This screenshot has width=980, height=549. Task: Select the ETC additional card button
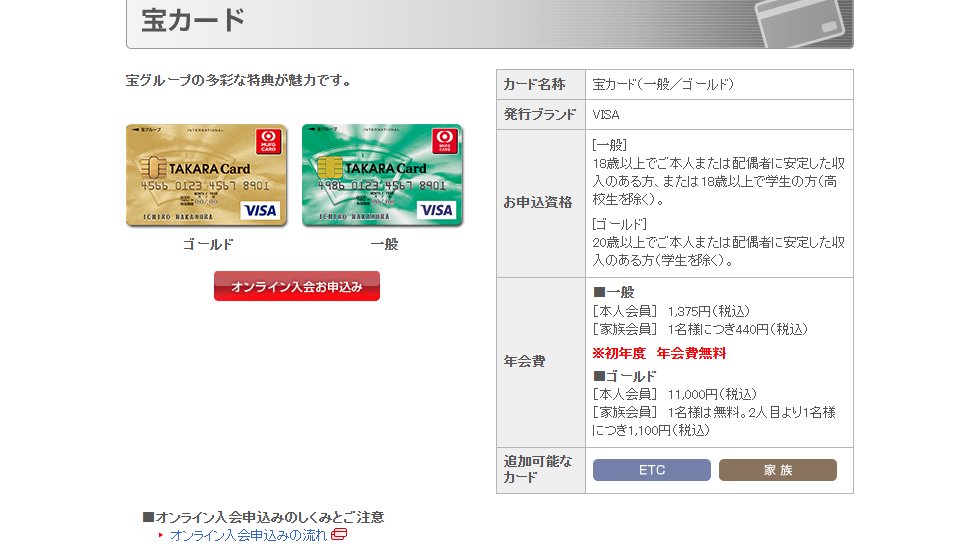click(x=651, y=470)
